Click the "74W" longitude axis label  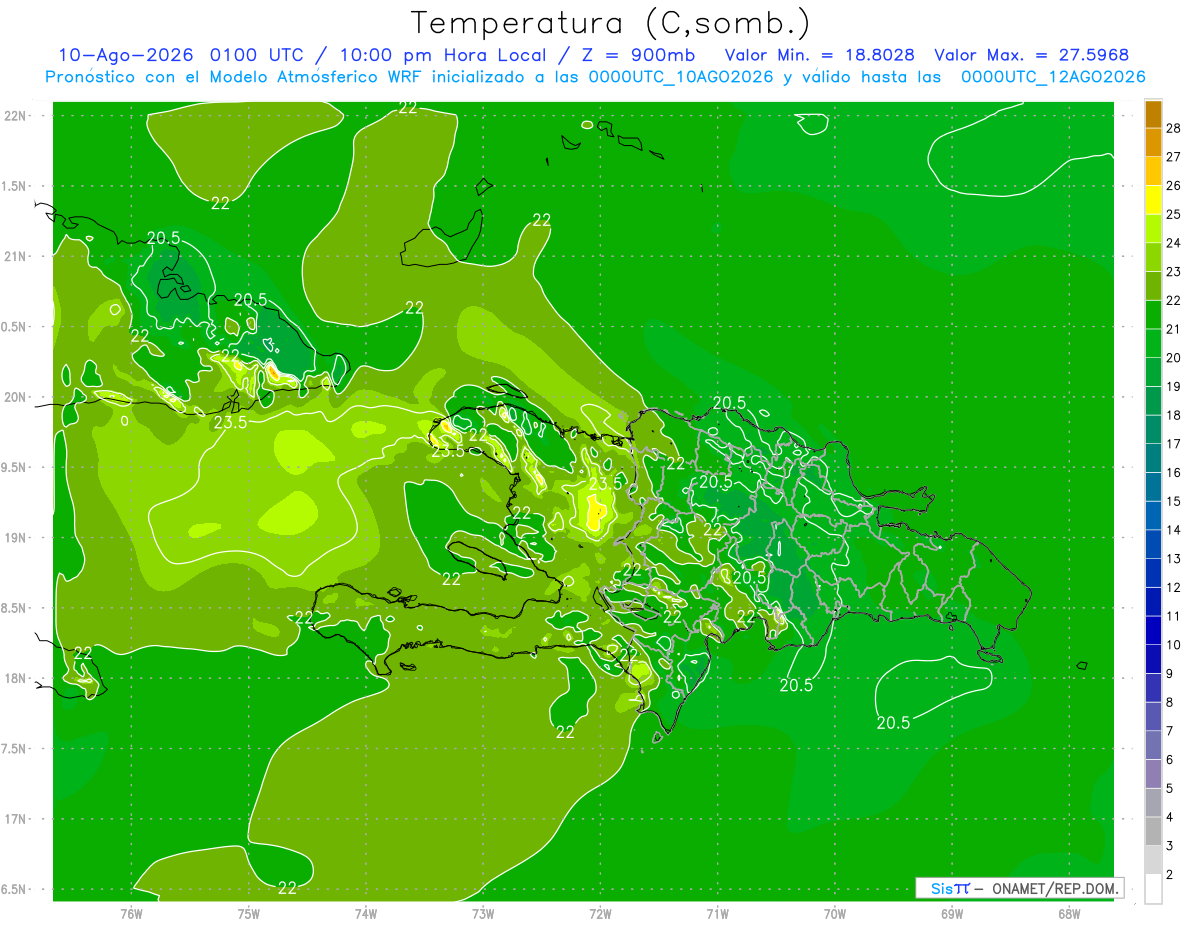click(x=365, y=914)
